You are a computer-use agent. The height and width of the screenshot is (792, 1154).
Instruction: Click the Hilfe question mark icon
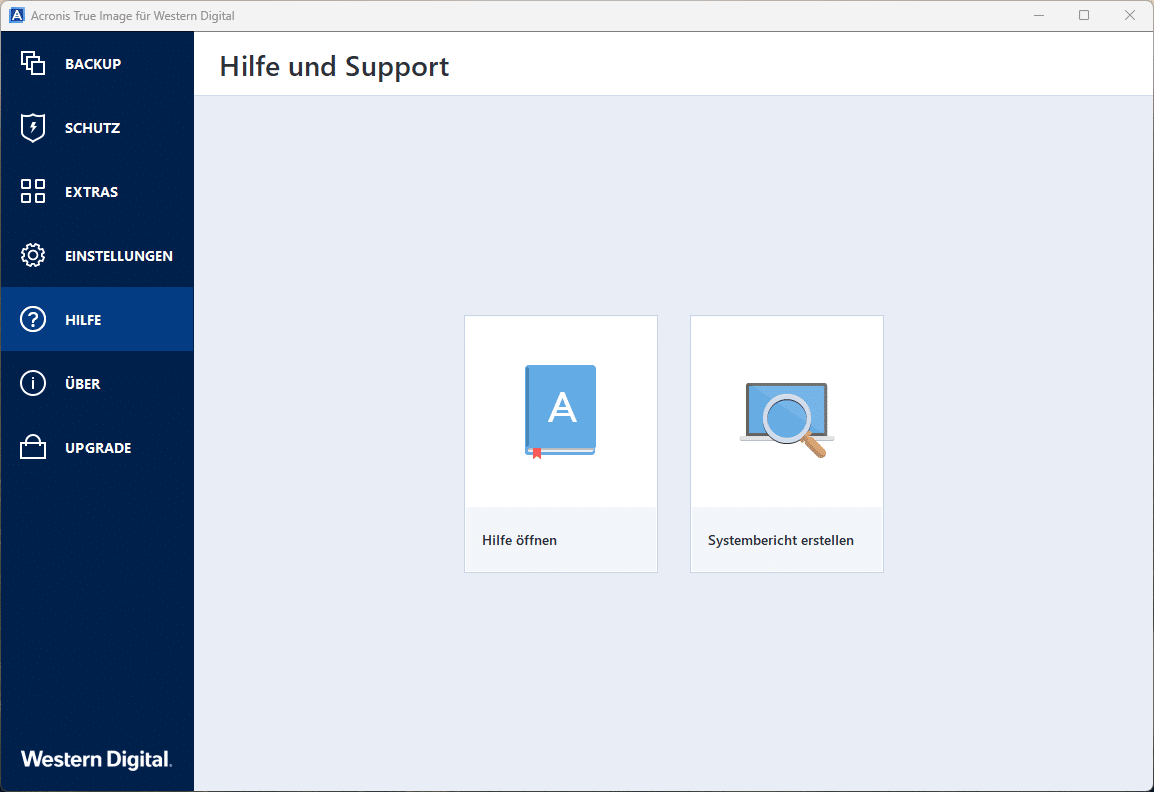click(33, 319)
